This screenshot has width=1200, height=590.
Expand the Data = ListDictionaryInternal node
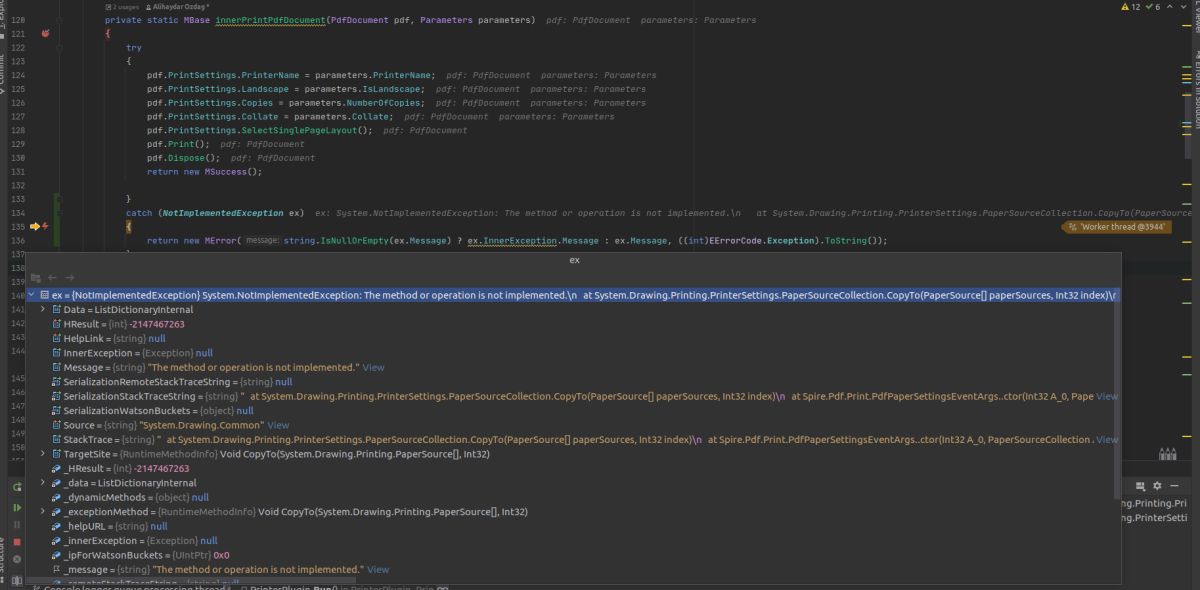coord(43,310)
